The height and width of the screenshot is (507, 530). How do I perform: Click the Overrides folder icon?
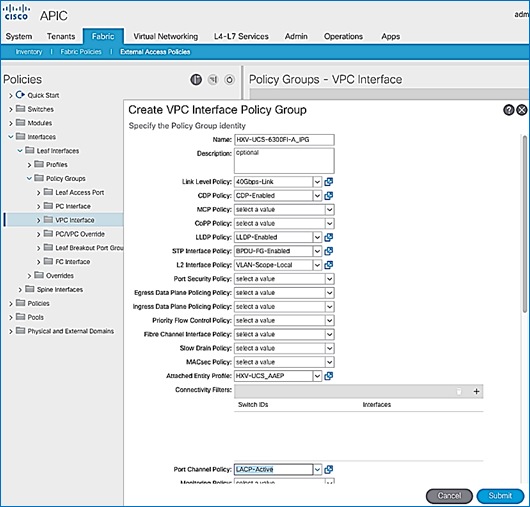pos(39,275)
